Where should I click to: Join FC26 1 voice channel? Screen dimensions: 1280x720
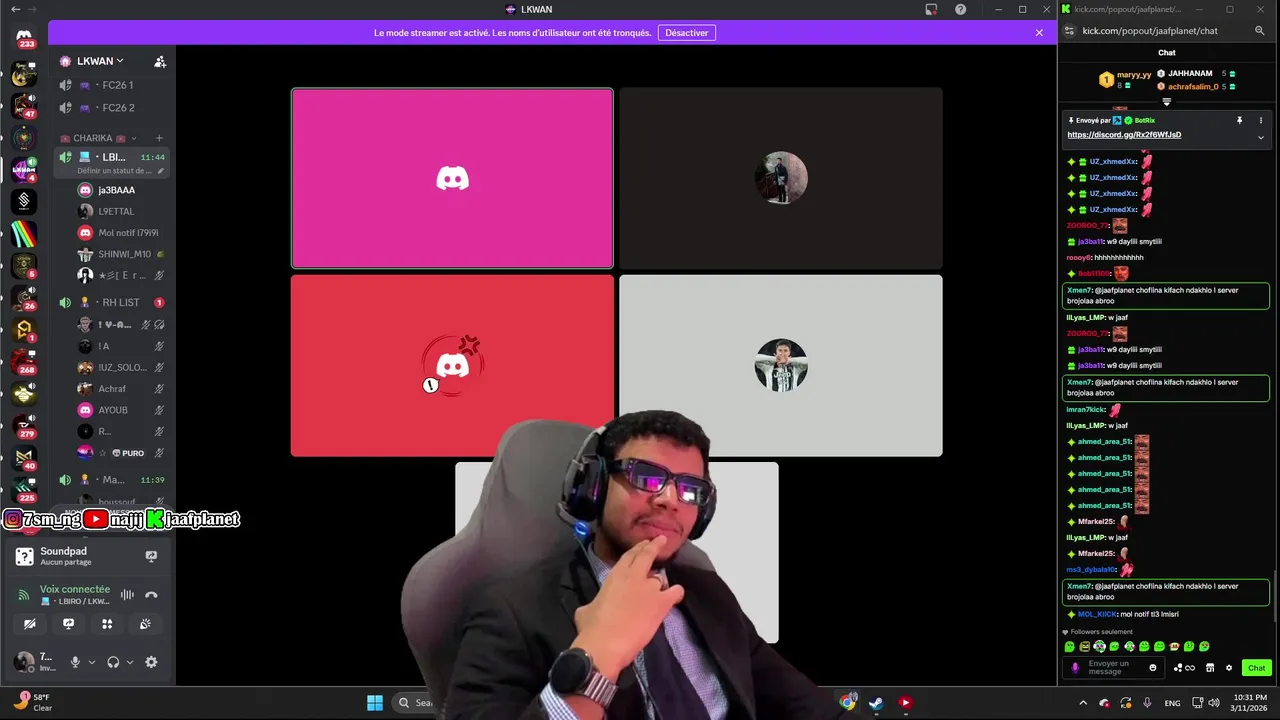(110, 85)
